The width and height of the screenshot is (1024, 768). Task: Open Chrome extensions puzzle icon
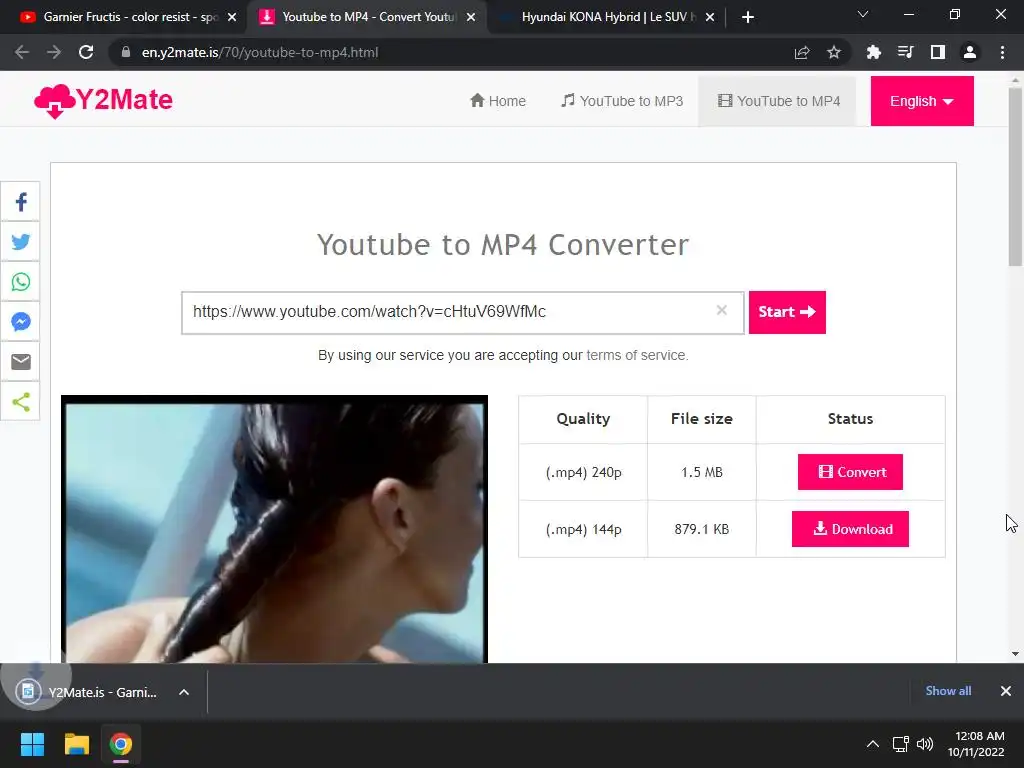(874, 52)
